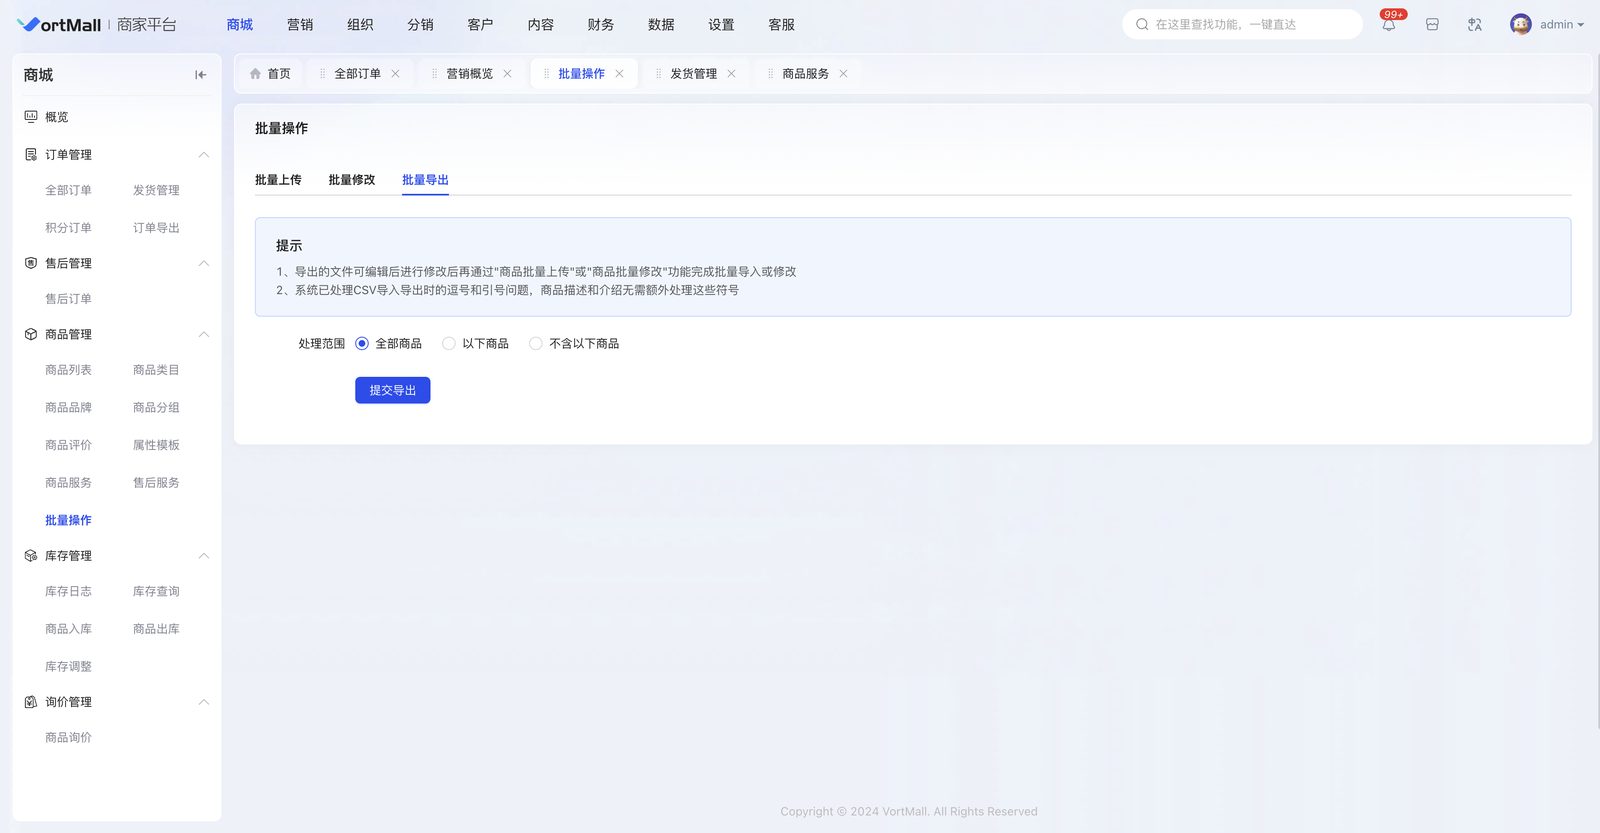Open the admin user dropdown
The width and height of the screenshot is (1600, 833).
tap(1560, 25)
